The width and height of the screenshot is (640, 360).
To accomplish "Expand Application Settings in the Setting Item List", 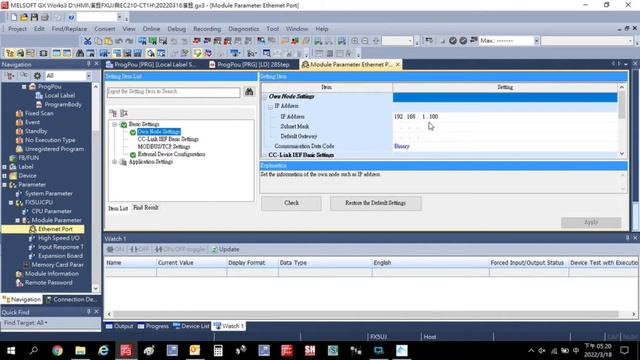I will [x=115, y=162].
